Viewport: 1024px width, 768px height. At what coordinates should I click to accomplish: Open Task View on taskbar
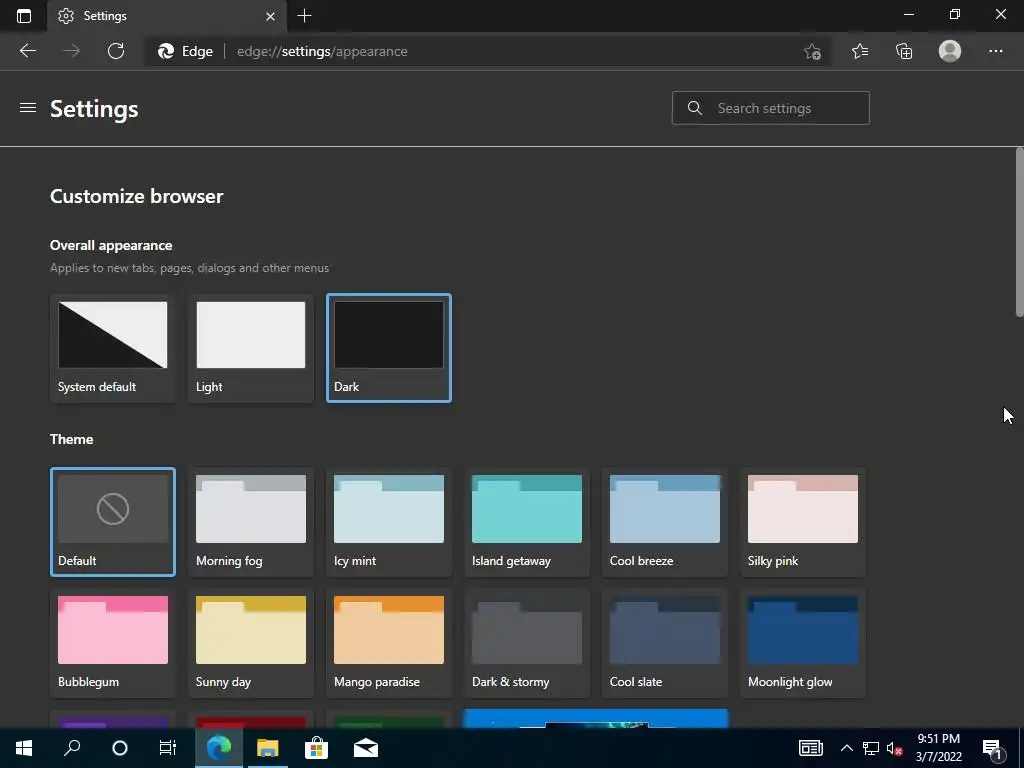[x=168, y=748]
